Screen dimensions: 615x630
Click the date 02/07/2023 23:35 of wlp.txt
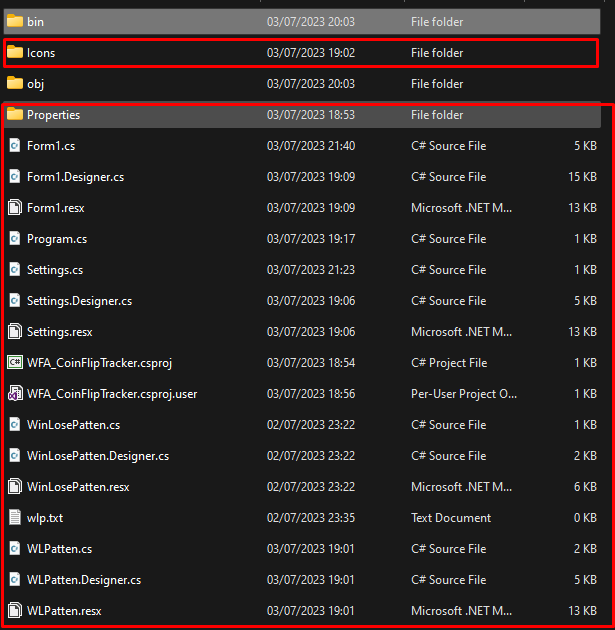click(x=311, y=518)
